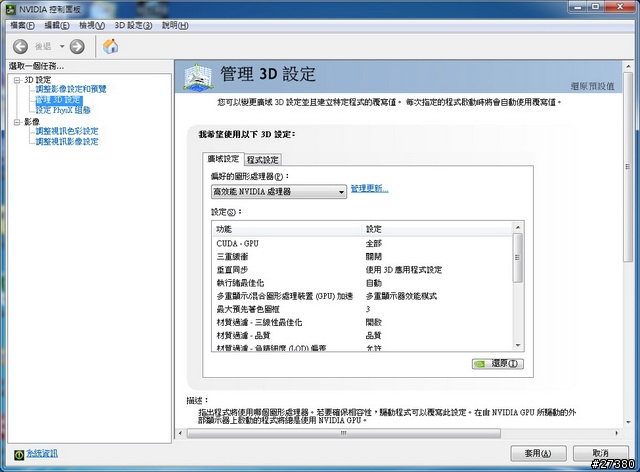Click the horizontal scrollbar thumb
The height and width of the screenshot is (472, 640).
point(344,433)
